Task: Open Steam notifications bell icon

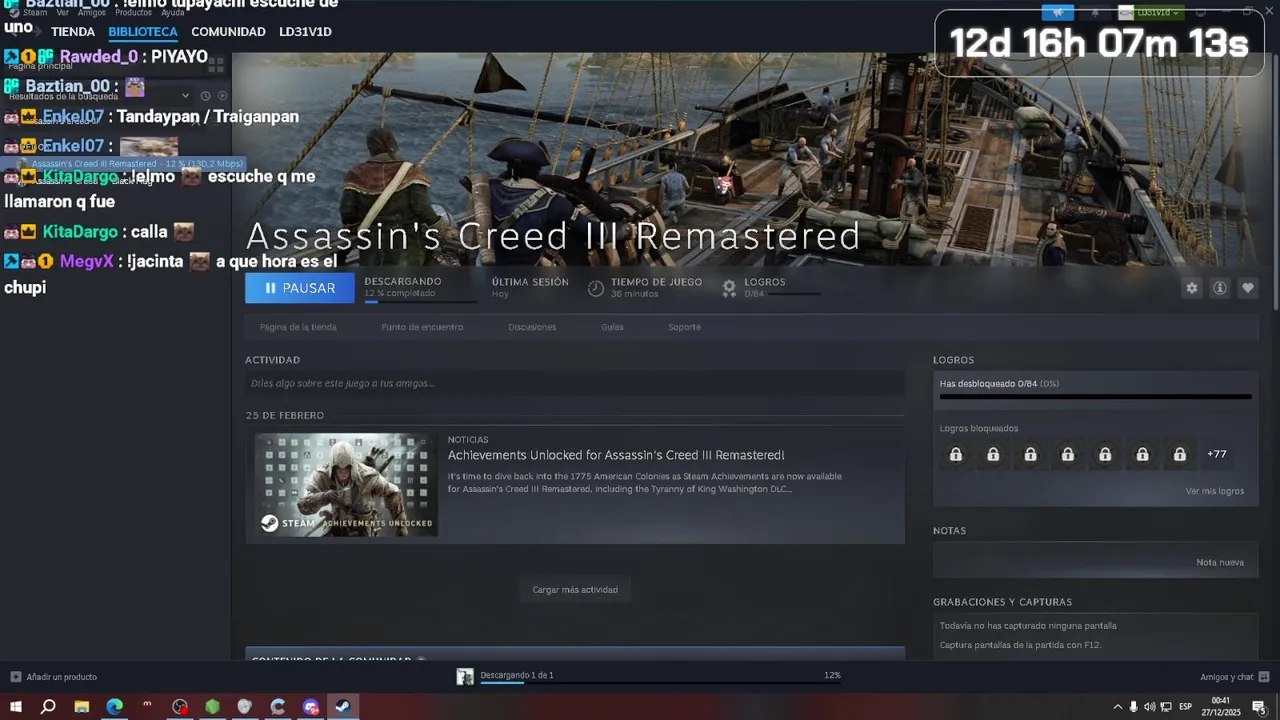Action: coord(1095,12)
